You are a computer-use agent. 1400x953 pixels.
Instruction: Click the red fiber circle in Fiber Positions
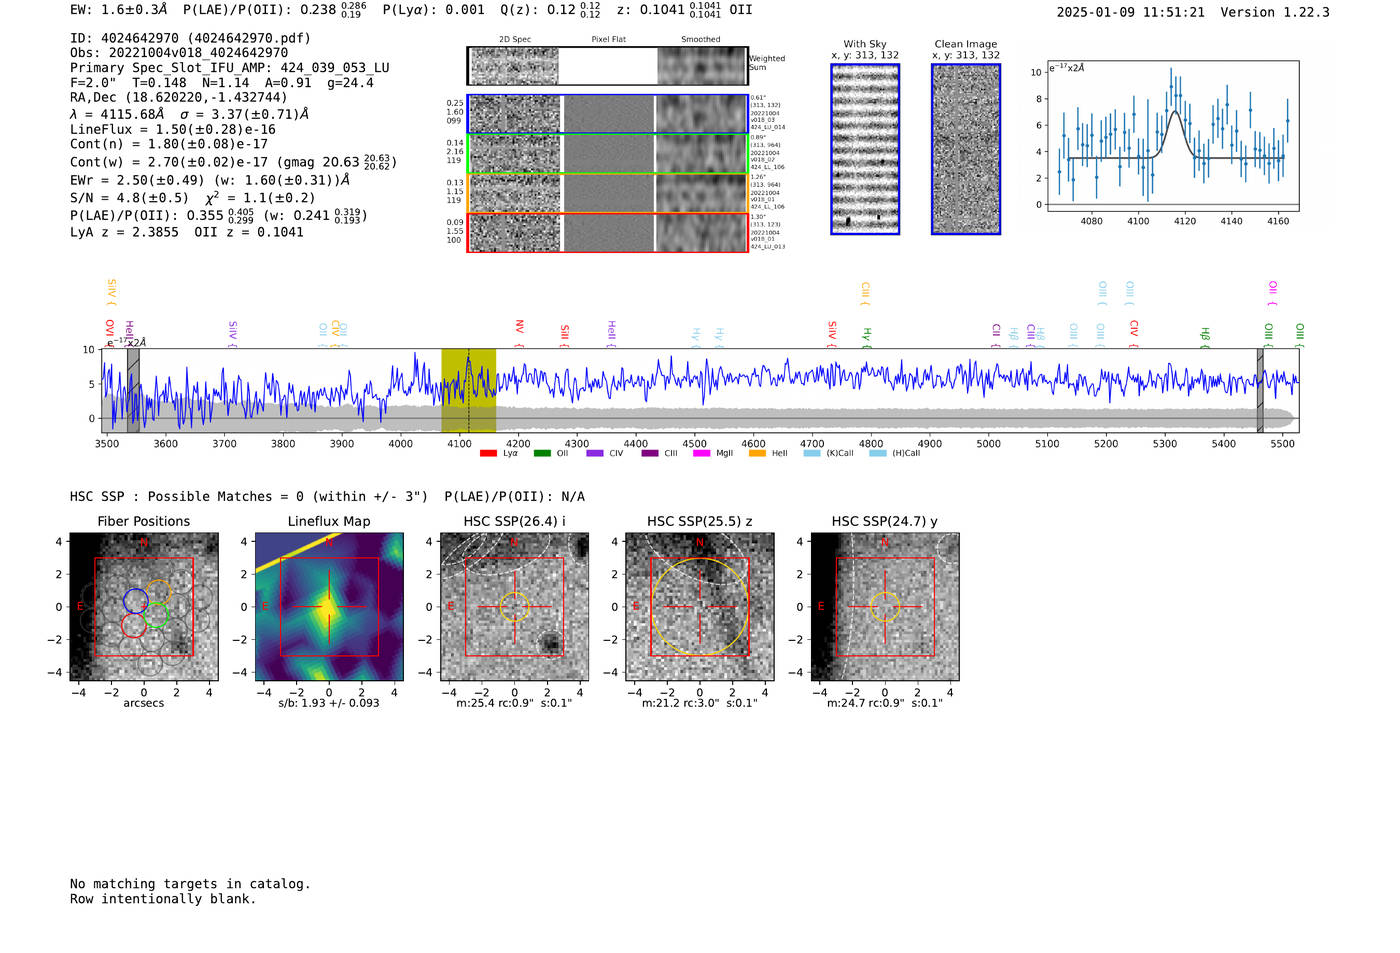click(133, 625)
